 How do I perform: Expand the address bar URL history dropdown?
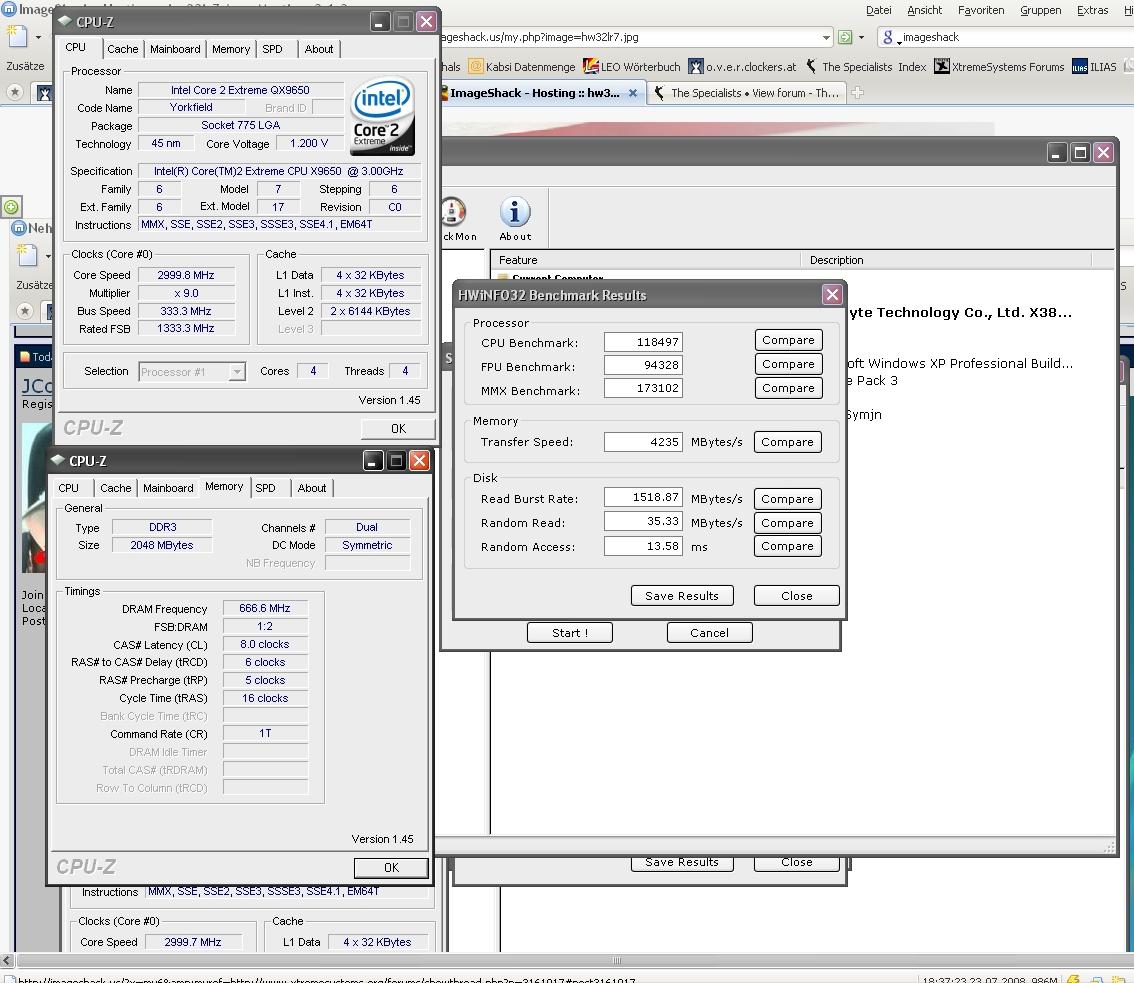pos(826,37)
